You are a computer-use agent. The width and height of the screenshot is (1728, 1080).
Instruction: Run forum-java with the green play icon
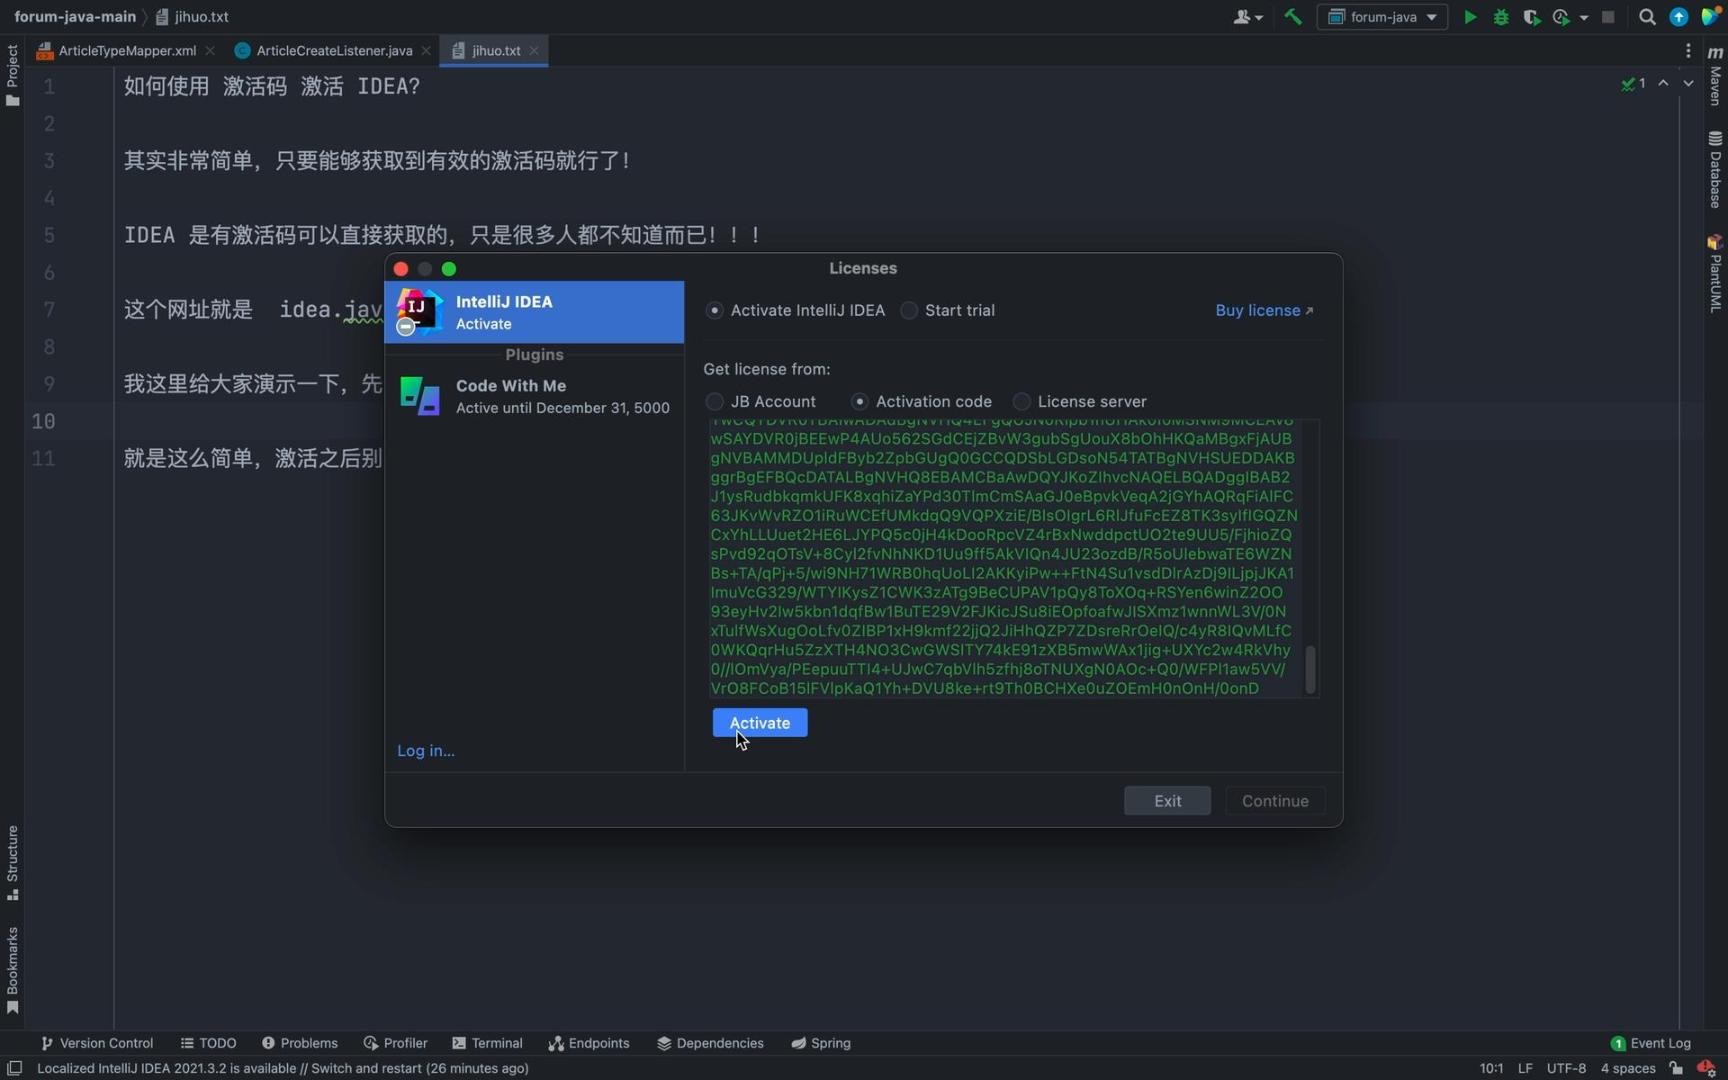pos(1470,17)
